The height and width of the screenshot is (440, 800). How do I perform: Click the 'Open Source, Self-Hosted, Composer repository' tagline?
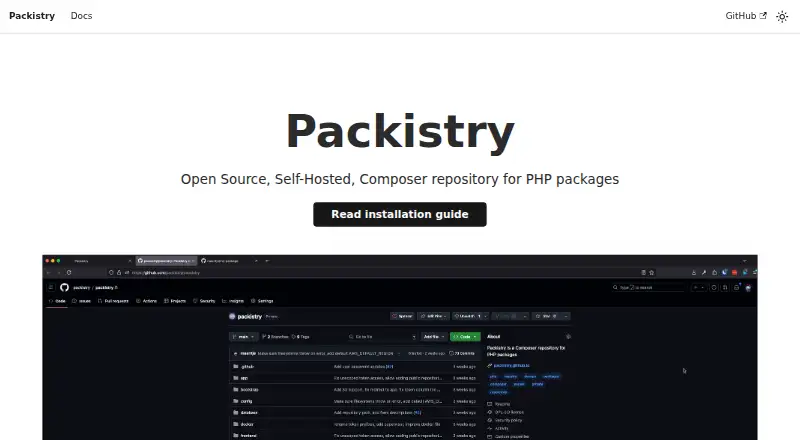[x=400, y=179]
